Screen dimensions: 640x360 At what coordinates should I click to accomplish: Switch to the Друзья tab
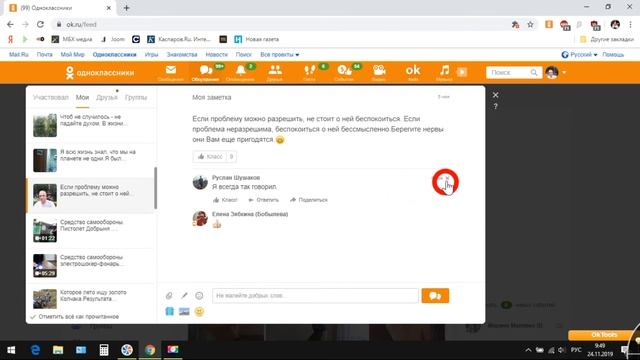[107, 98]
